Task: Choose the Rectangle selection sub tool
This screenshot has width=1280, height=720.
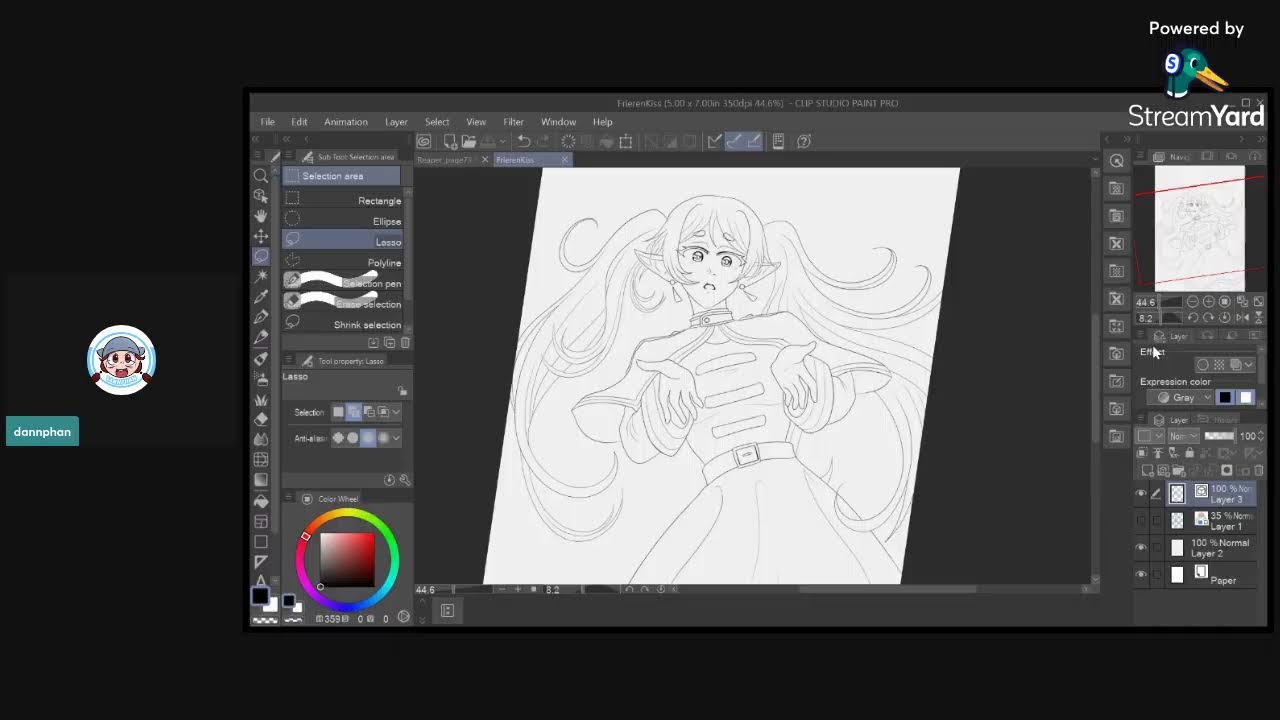Action: [342, 200]
